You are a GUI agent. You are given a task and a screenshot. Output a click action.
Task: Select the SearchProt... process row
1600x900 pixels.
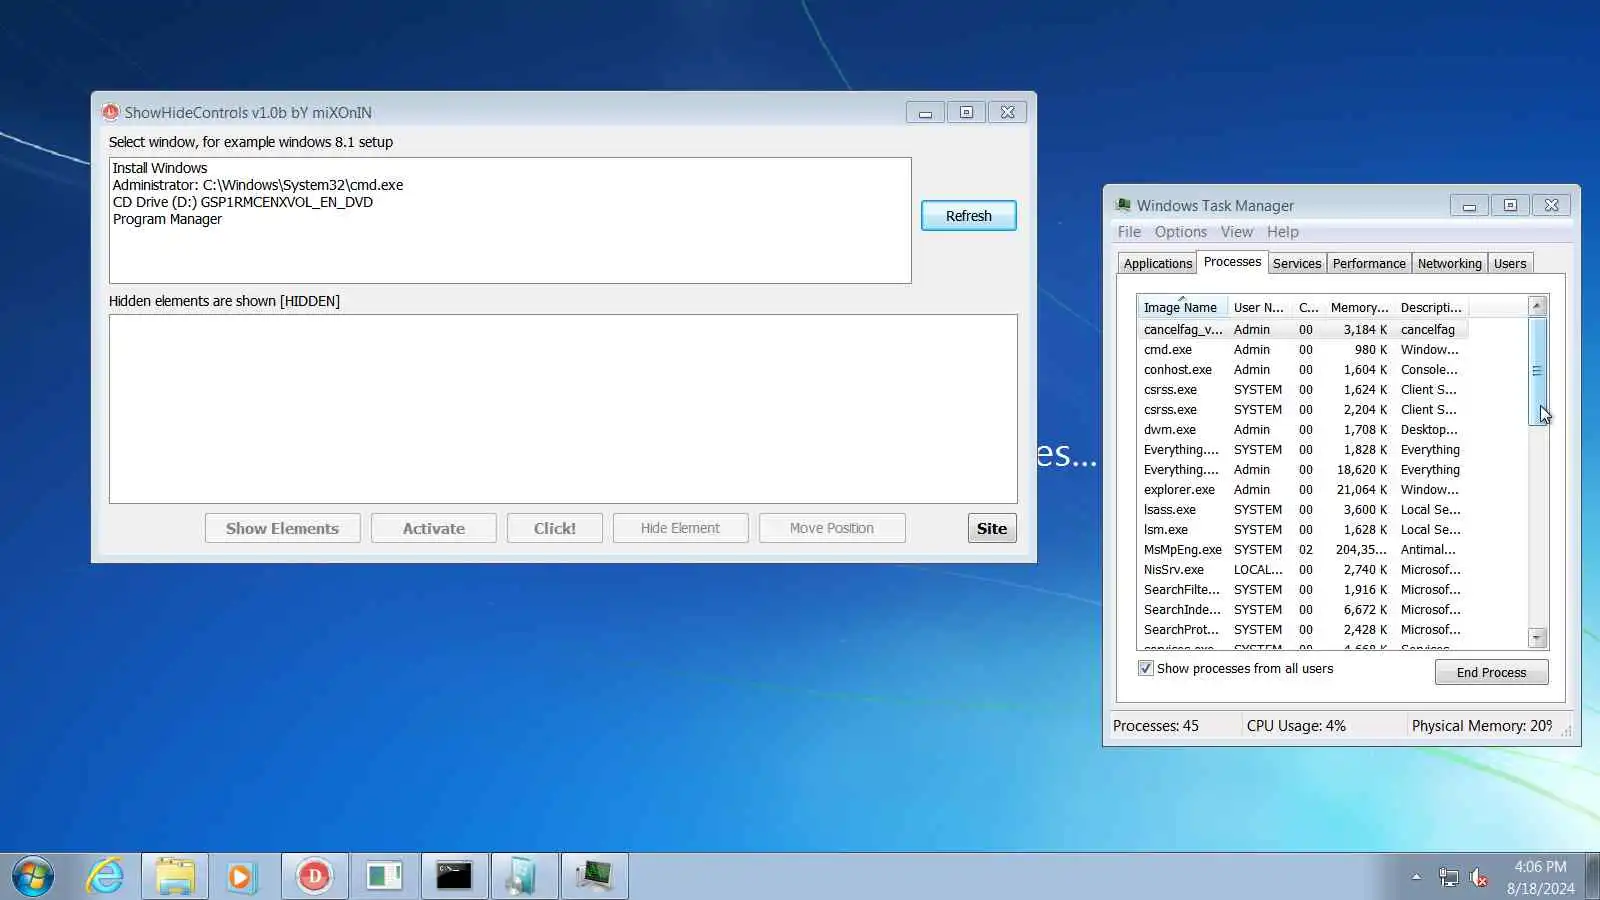pos(1302,629)
